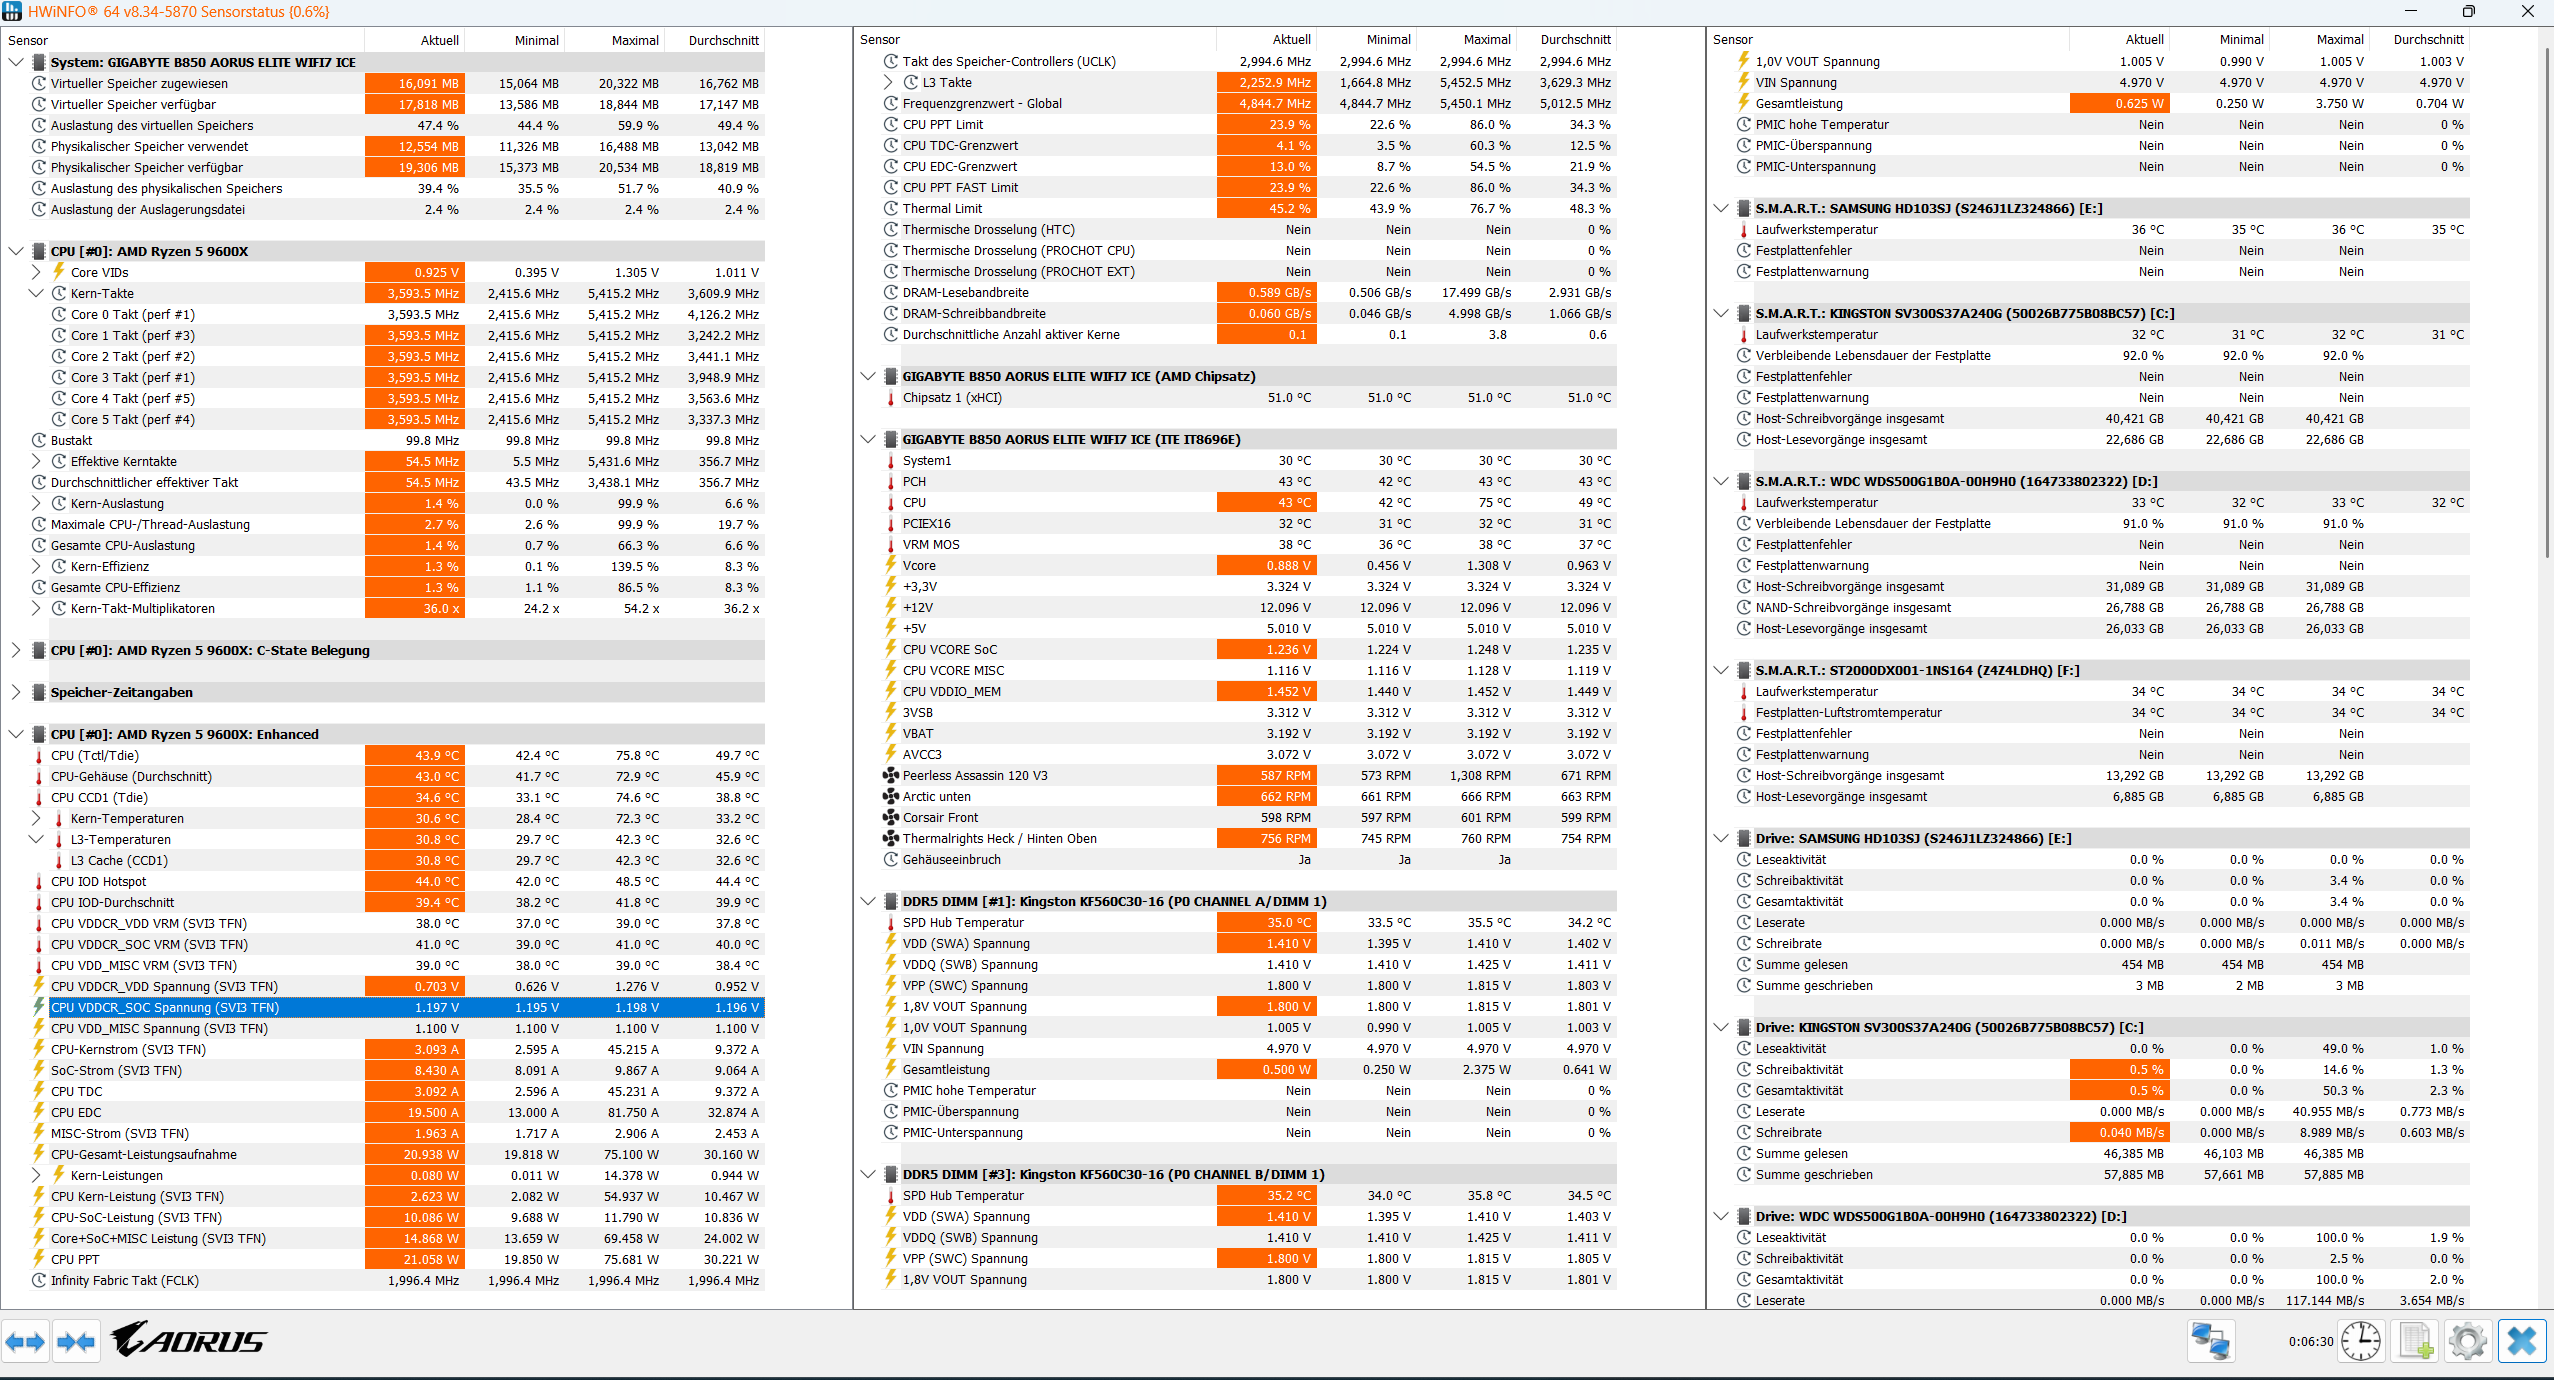Expand the Kern-Temperaturen row
Screen dimensions: 2554x1380
point(36,819)
